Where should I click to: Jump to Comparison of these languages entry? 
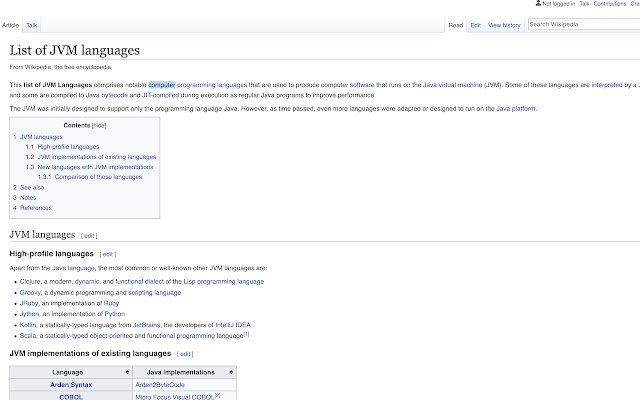(98, 177)
